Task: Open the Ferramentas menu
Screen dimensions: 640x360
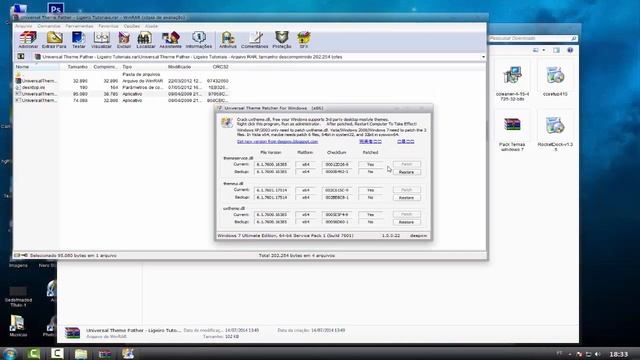Action: point(79,26)
